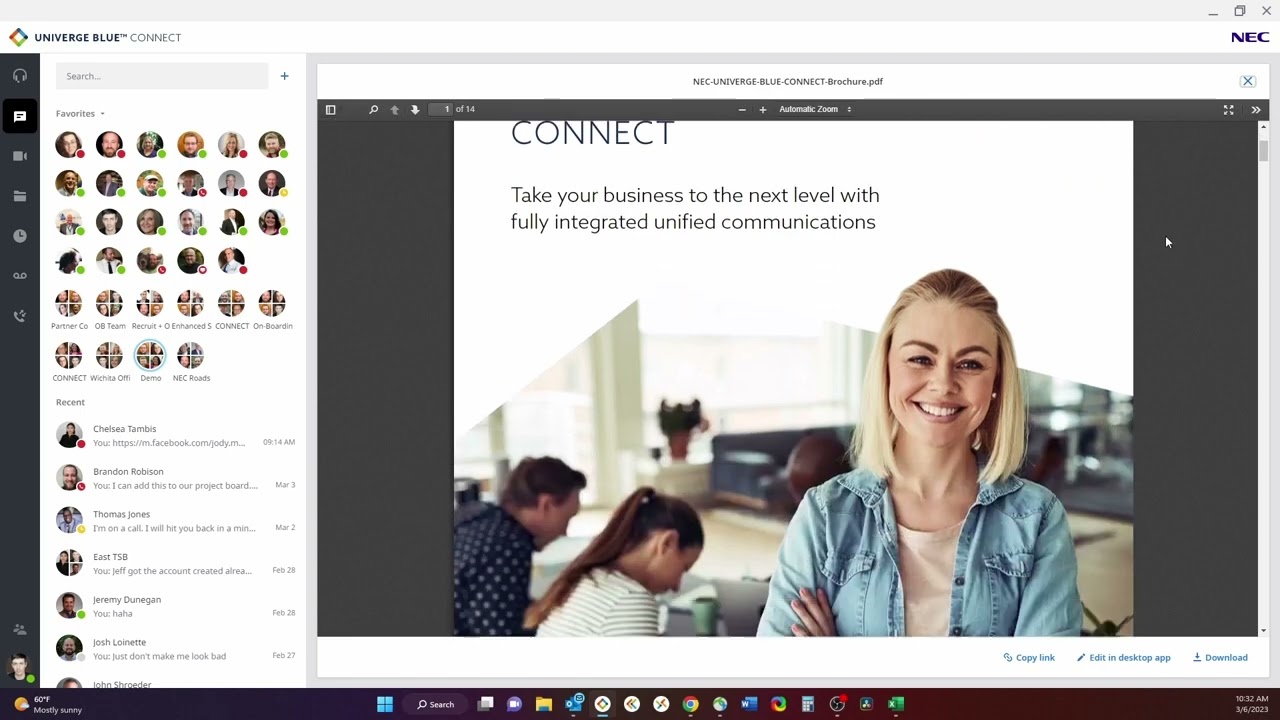
Task: Toggle the PDF sidebar panel
Action: point(331,110)
